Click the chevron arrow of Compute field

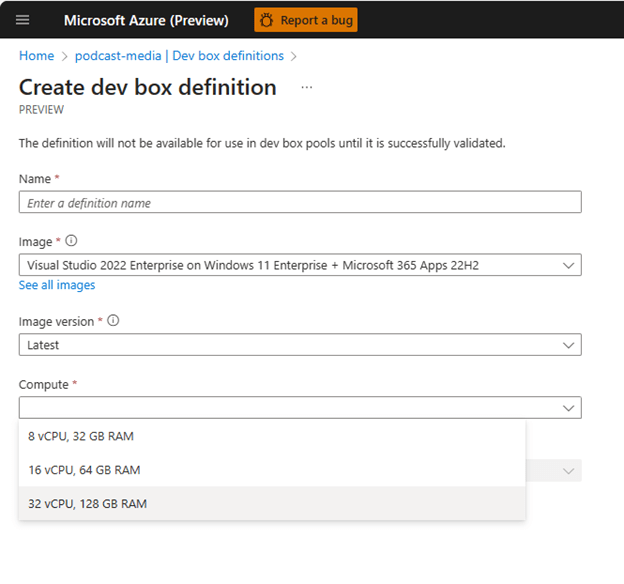click(x=568, y=408)
